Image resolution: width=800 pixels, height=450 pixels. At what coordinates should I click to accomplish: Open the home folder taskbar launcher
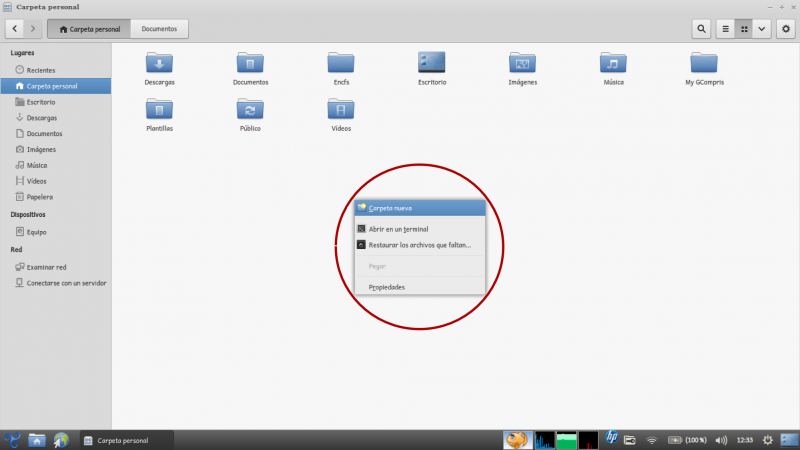(36, 440)
